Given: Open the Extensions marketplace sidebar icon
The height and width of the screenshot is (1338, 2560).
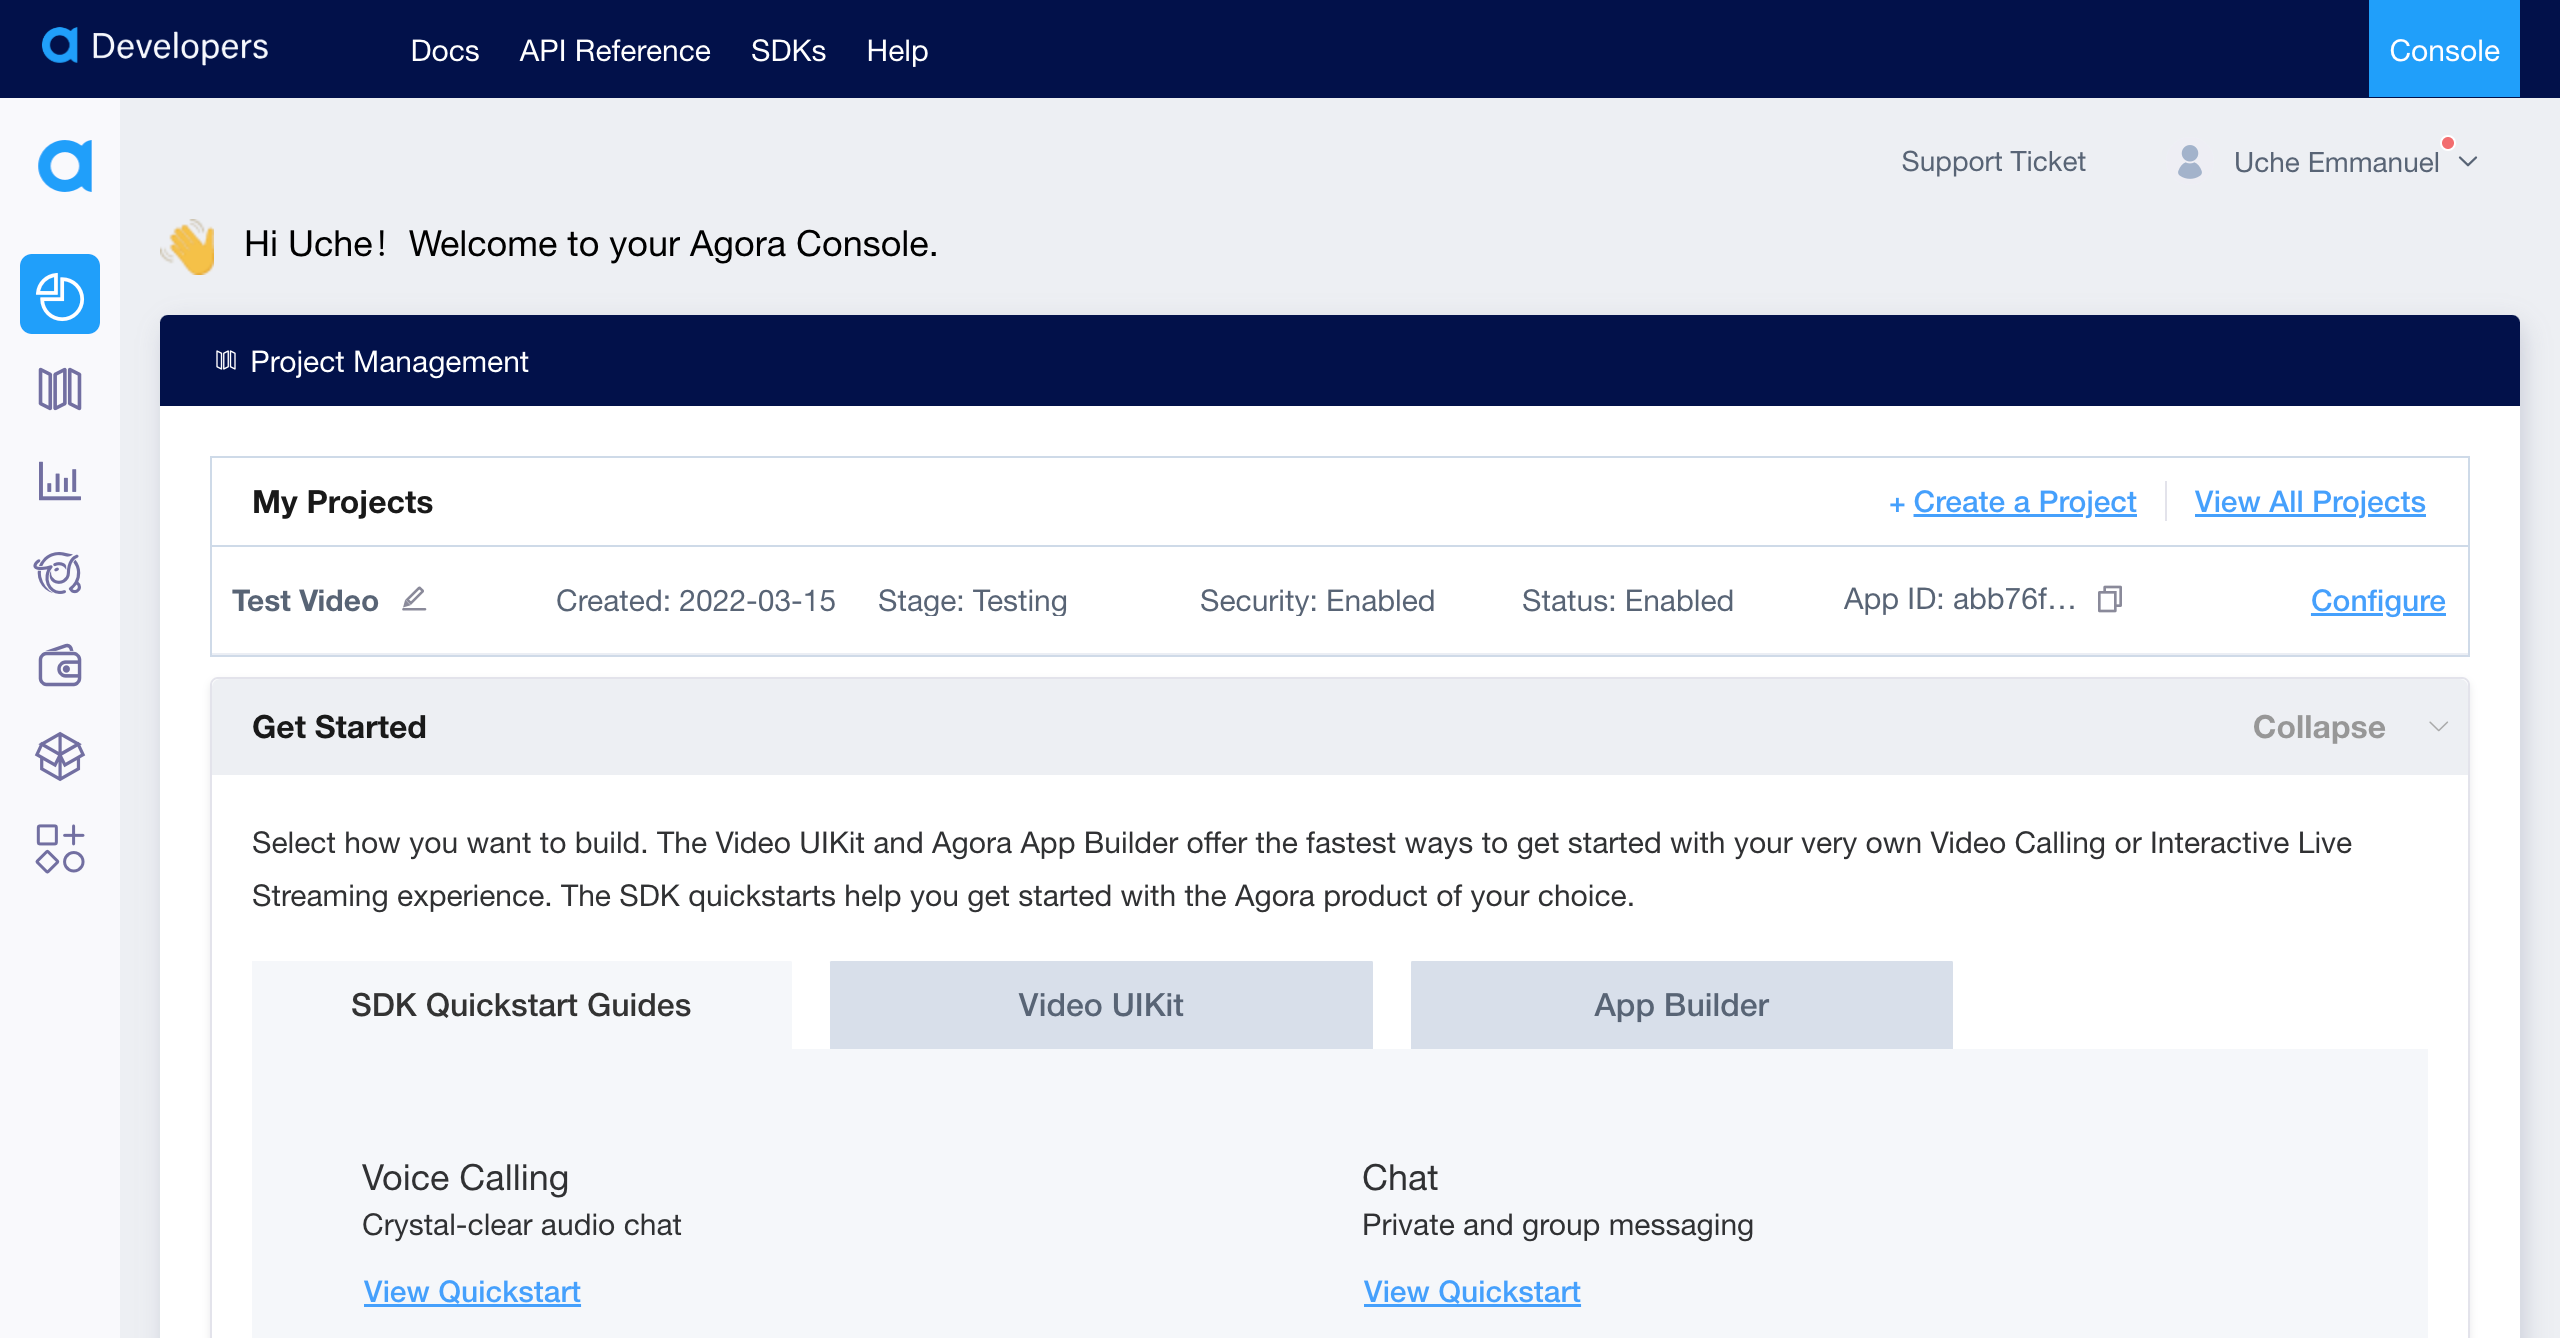Looking at the screenshot, I should [x=60, y=848].
